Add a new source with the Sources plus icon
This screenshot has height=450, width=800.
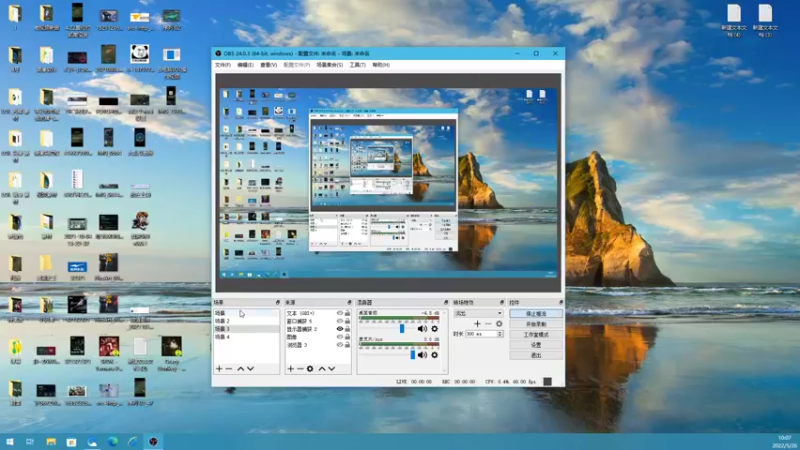pyautogui.click(x=290, y=368)
